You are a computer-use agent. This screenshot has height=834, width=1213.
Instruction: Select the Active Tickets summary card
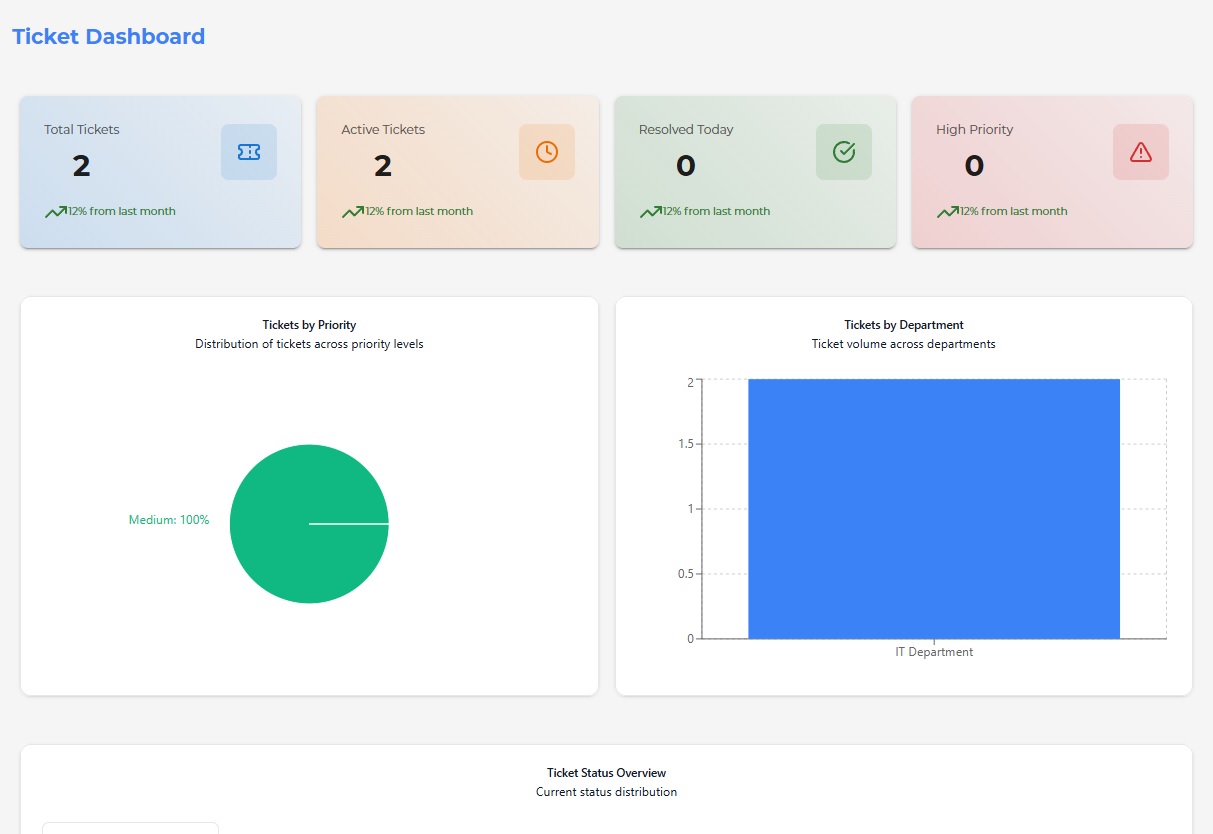pyautogui.click(x=457, y=171)
